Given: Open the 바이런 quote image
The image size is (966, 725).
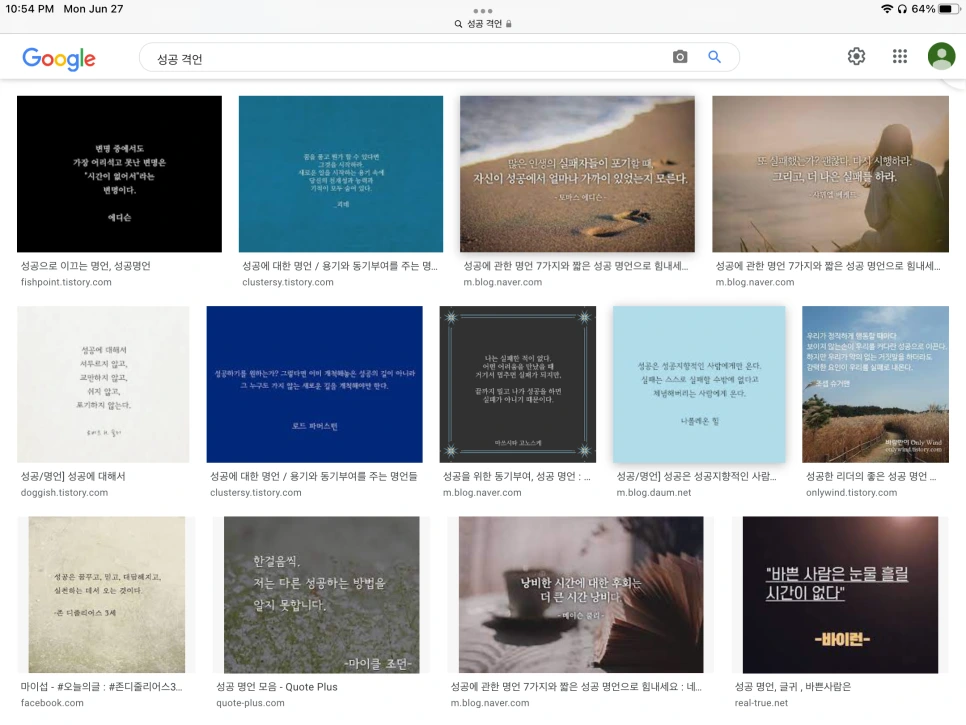Looking at the screenshot, I should tap(840, 595).
